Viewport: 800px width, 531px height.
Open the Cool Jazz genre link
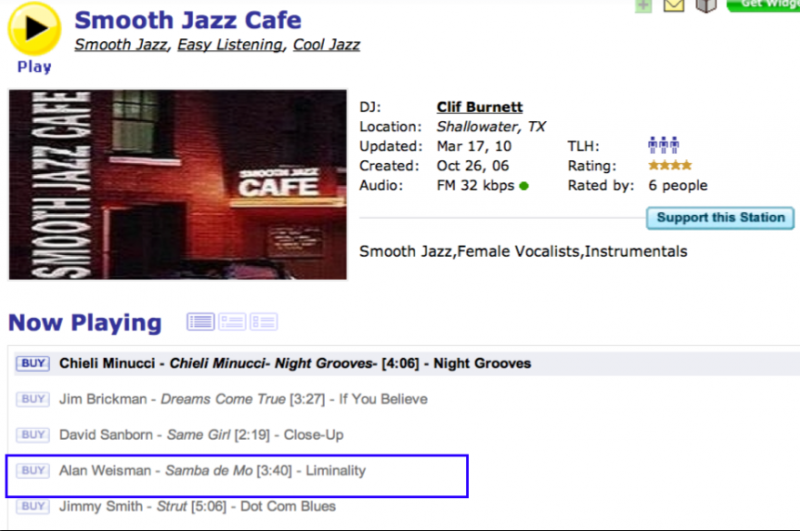tap(326, 44)
